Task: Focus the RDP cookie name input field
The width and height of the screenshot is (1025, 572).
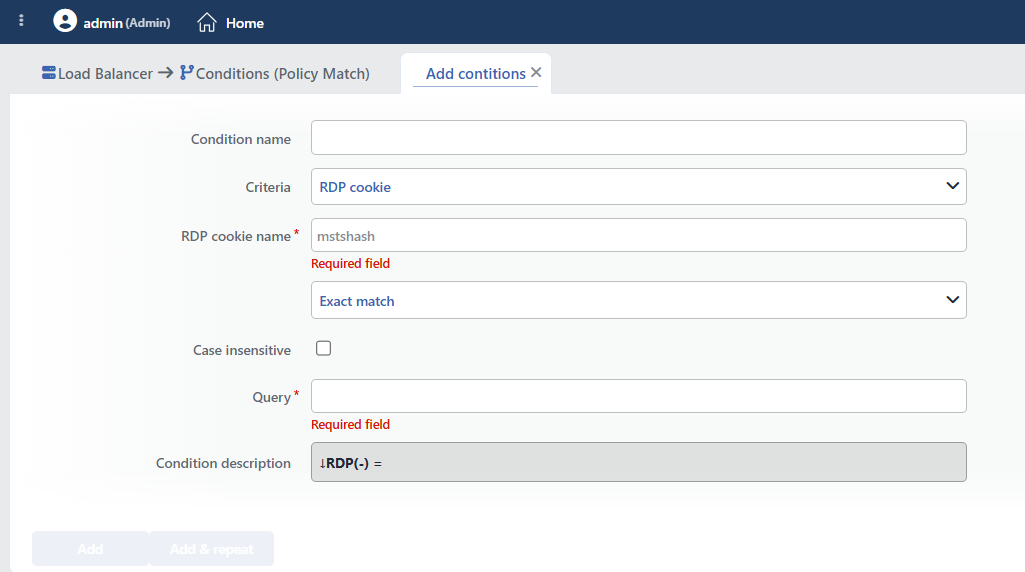Action: tap(639, 235)
